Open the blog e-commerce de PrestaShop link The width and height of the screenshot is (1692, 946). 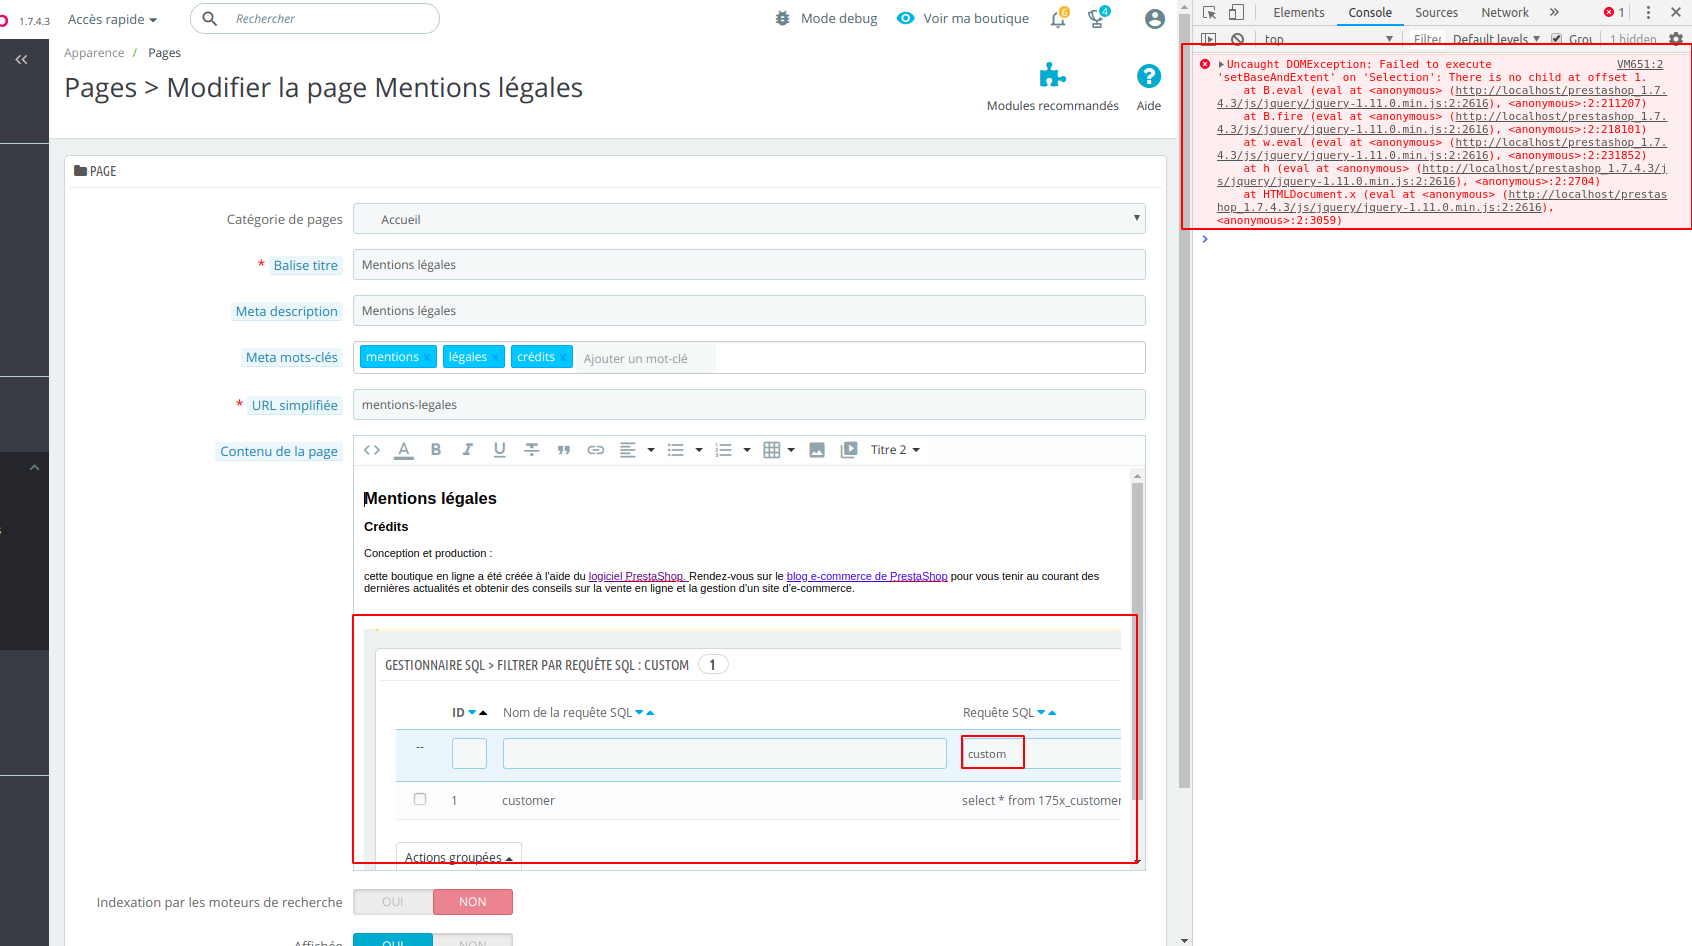pyautogui.click(x=867, y=576)
